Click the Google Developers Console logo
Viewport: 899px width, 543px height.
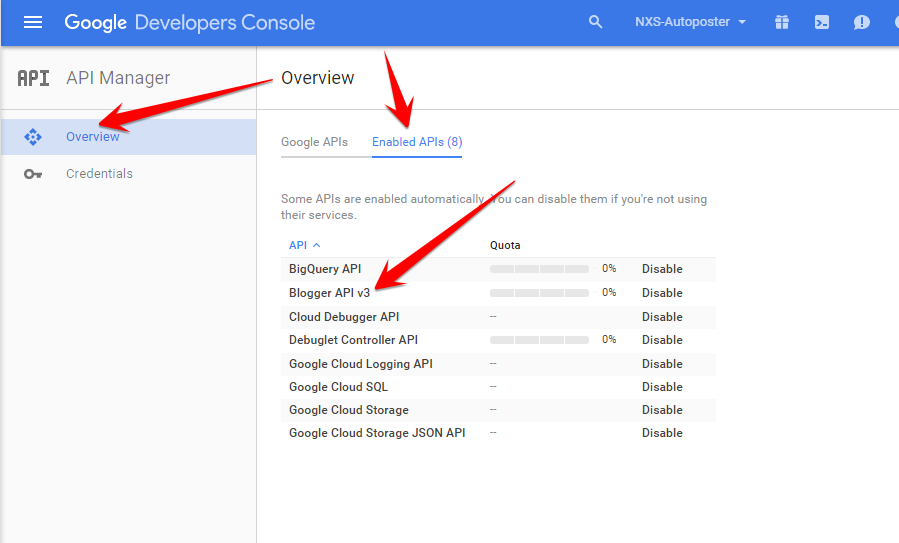coord(189,22)
